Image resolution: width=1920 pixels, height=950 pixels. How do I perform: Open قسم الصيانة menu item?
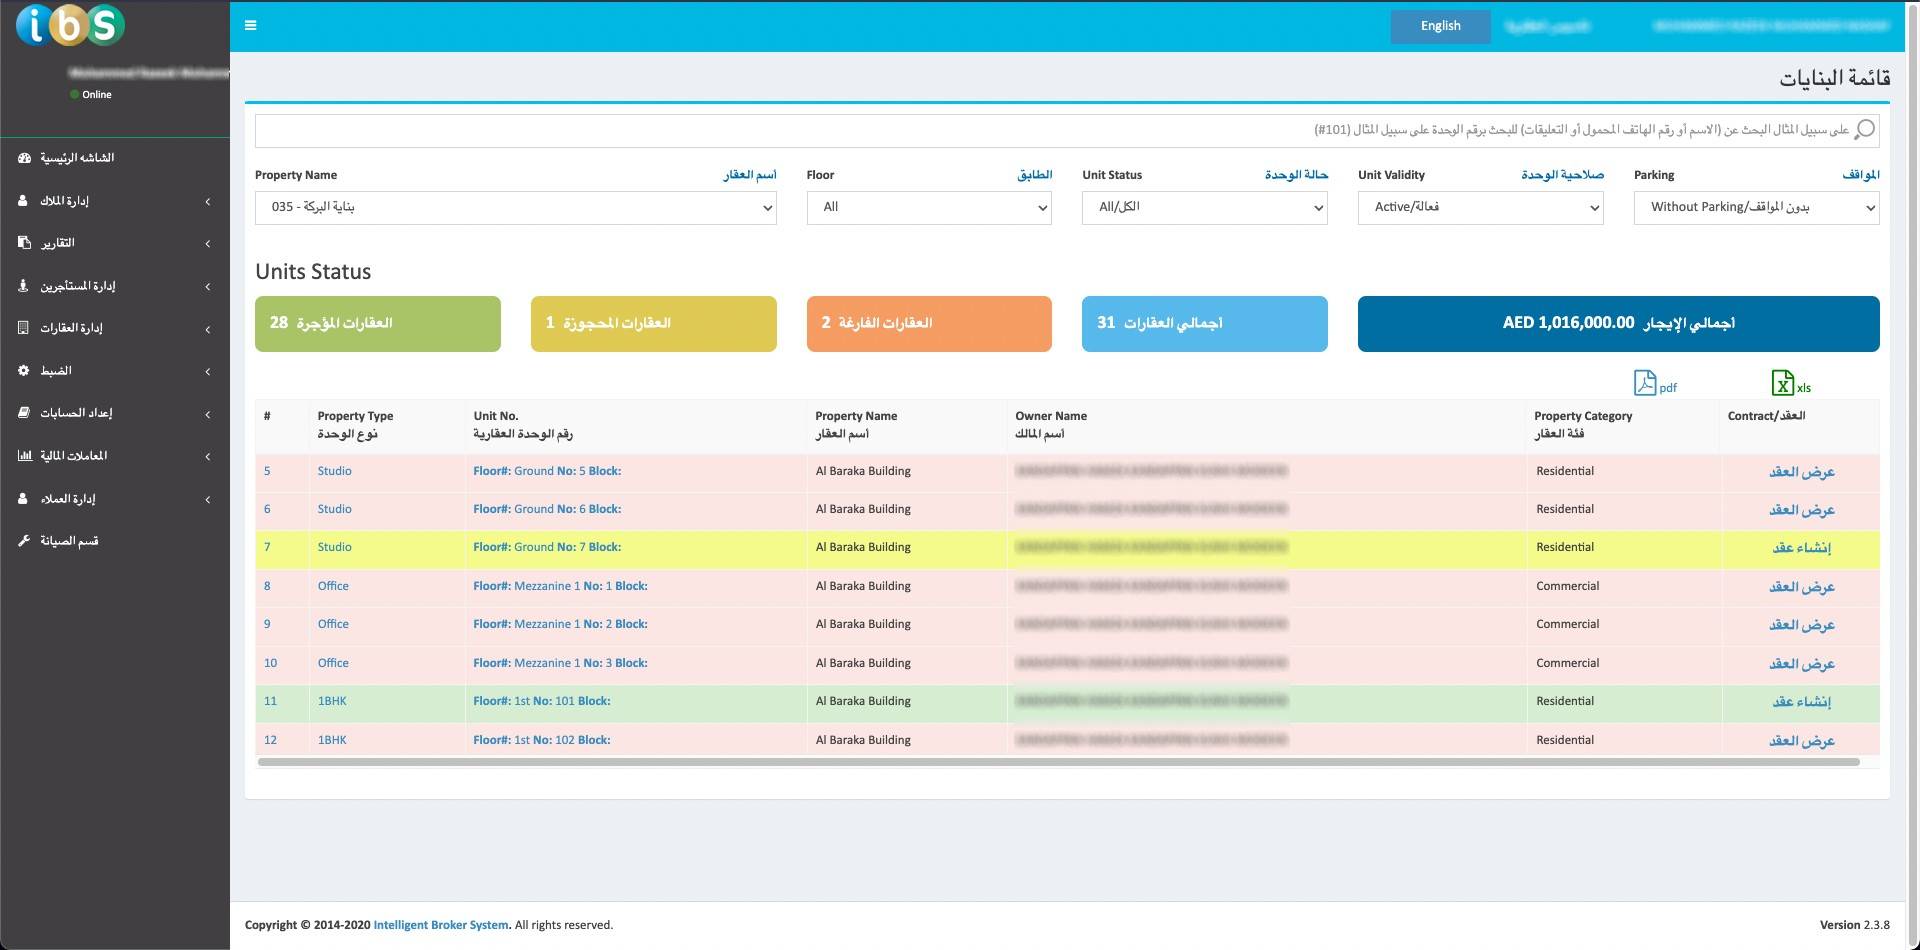tap(115, 541)
